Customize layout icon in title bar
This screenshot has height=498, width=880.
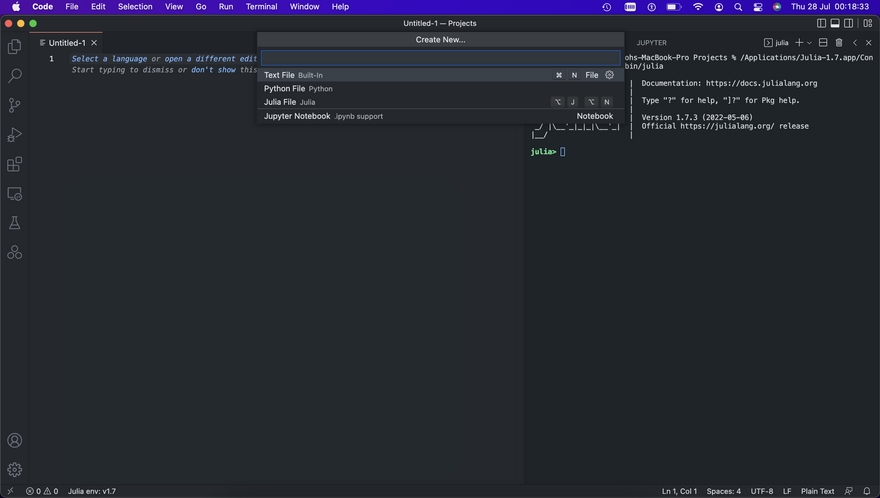point(868,23)
